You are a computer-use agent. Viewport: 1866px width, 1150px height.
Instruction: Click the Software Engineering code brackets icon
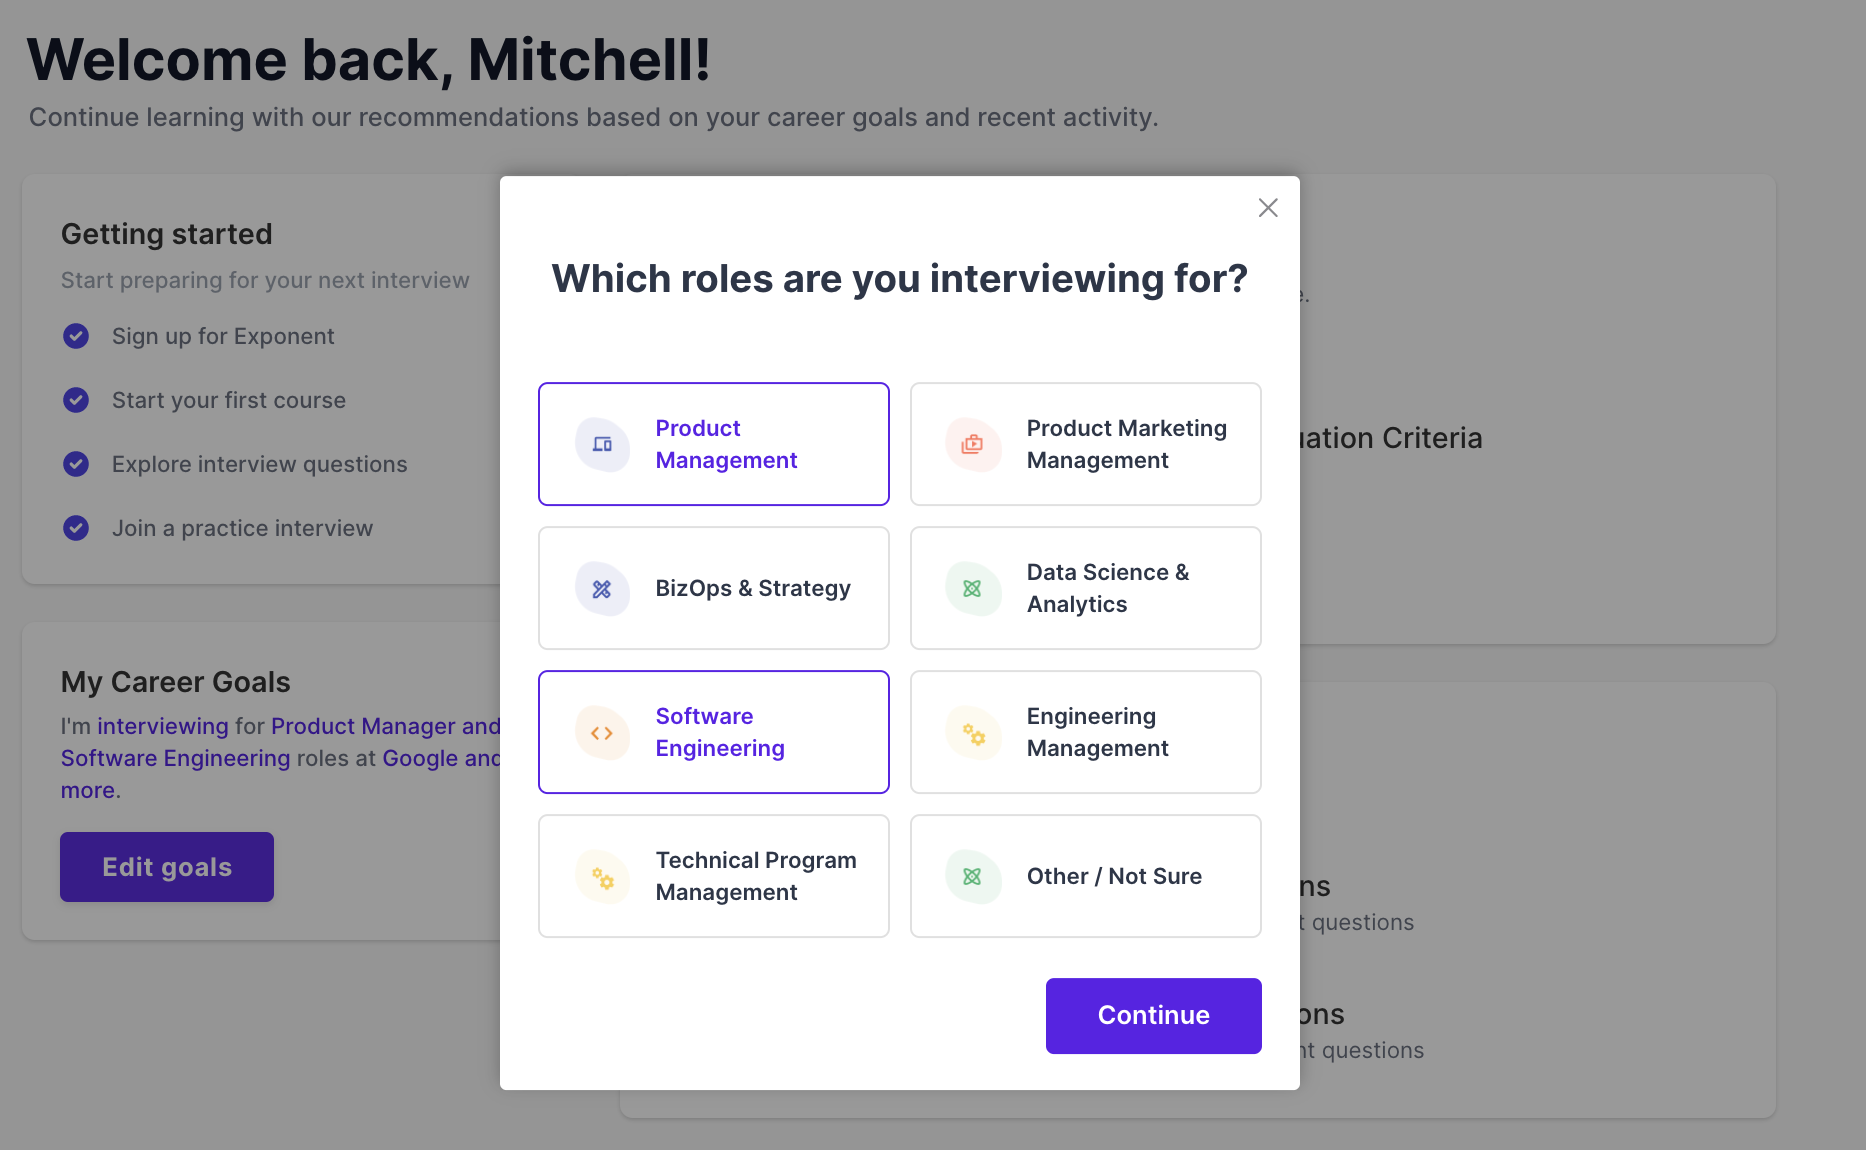point(602,733)
